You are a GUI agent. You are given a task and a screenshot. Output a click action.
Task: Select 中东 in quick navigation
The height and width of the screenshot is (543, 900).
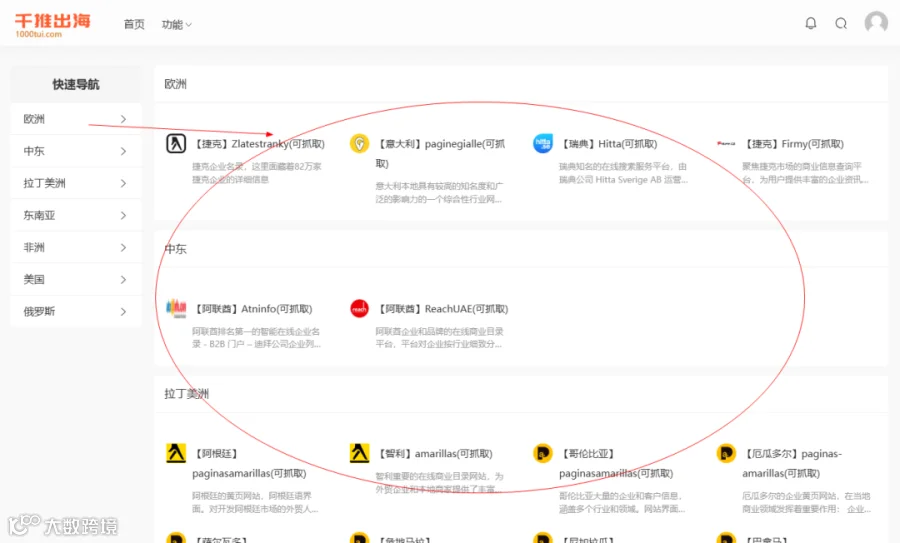point(76,151)
